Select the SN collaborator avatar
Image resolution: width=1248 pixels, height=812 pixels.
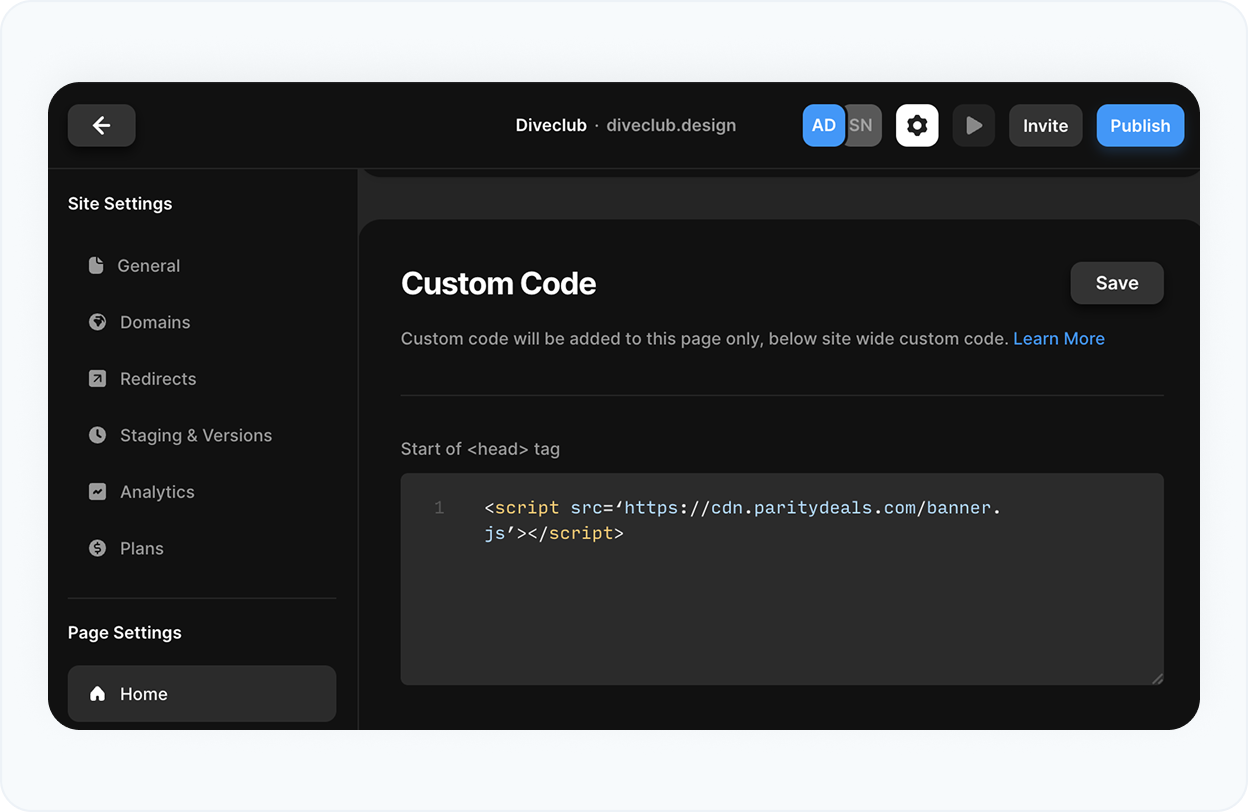tap(861, 125)
